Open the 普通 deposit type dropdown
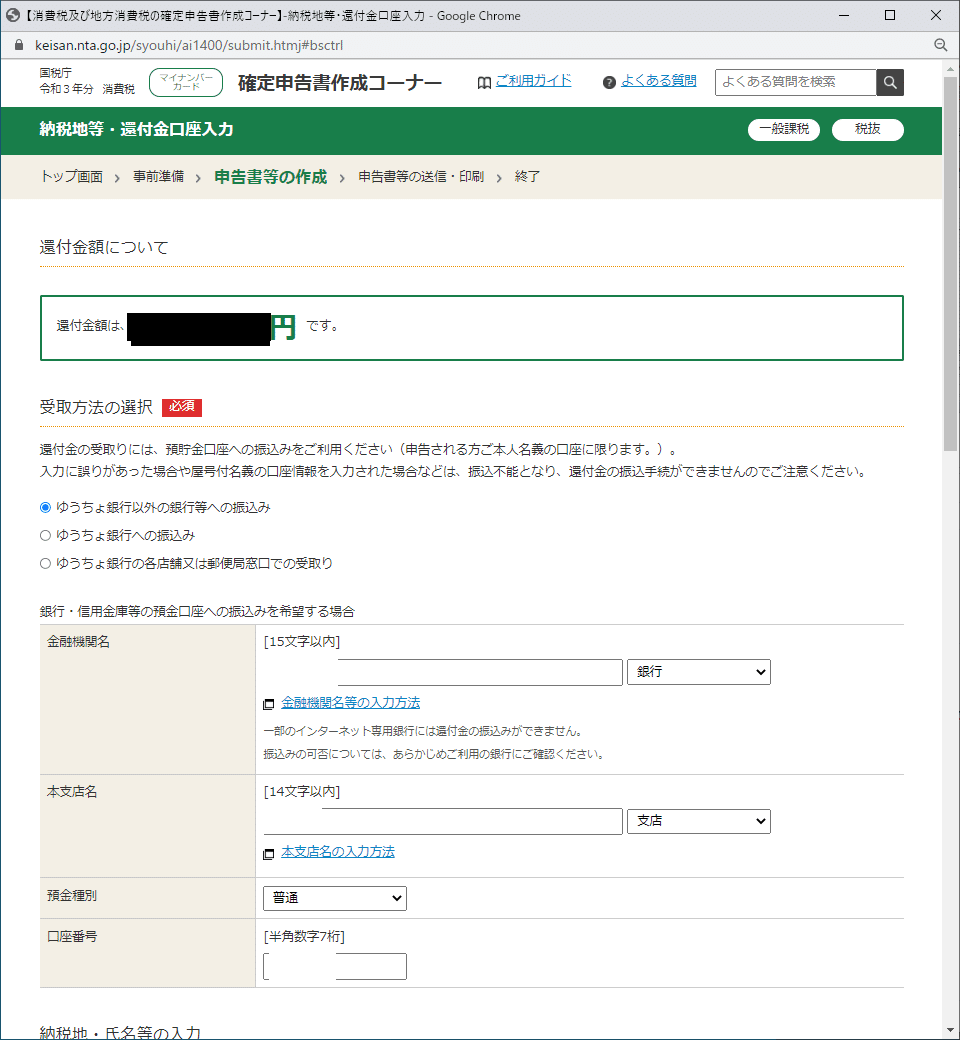 (335, 898)
